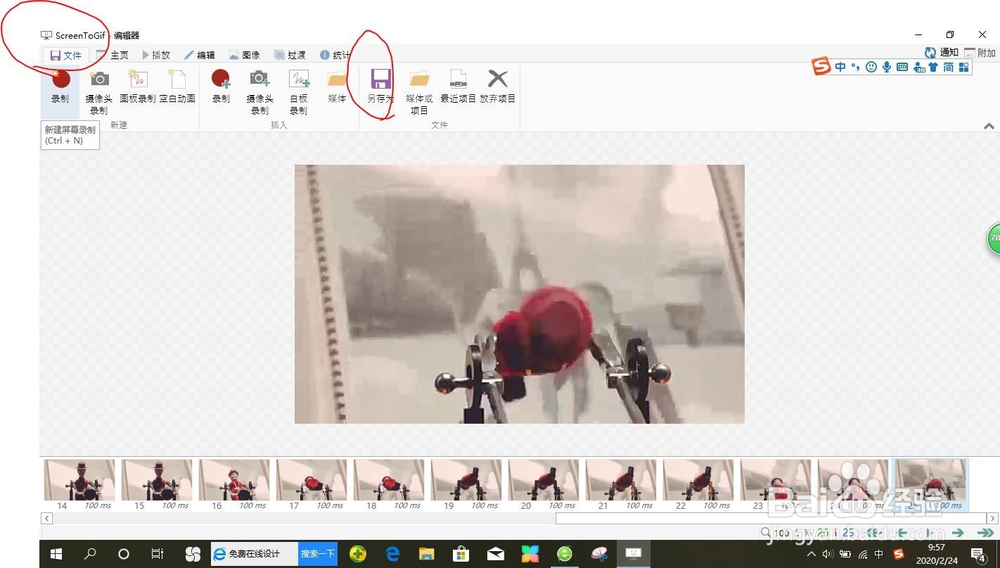Image resolution: width=1000 pixels, height=568 pixels.
Task: Open emoji panel on Sogou bar
Action: click(x=871, y=67)
